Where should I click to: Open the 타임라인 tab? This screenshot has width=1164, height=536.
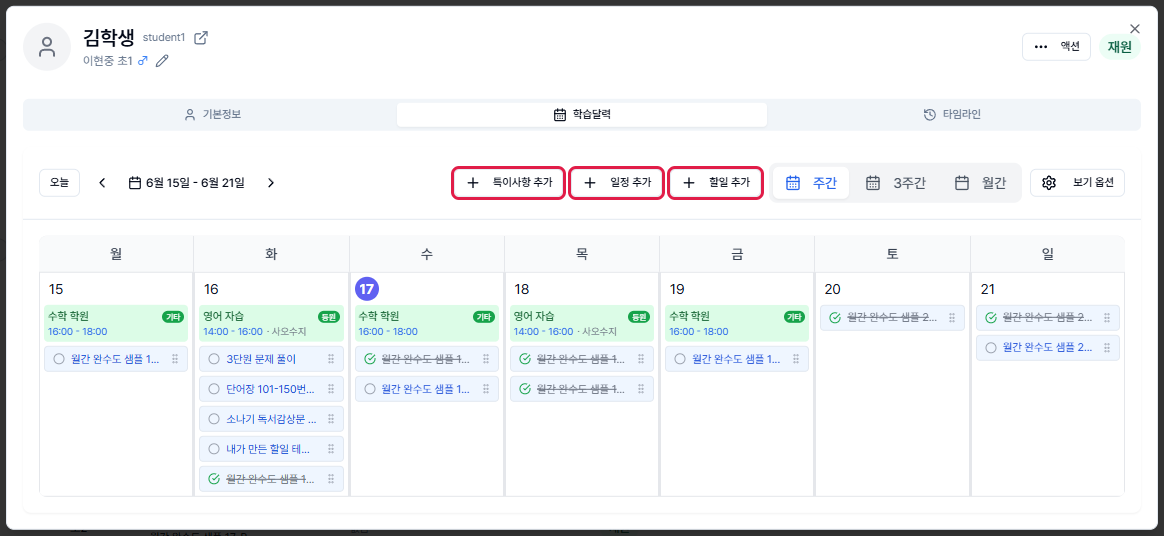pos(952,114)
